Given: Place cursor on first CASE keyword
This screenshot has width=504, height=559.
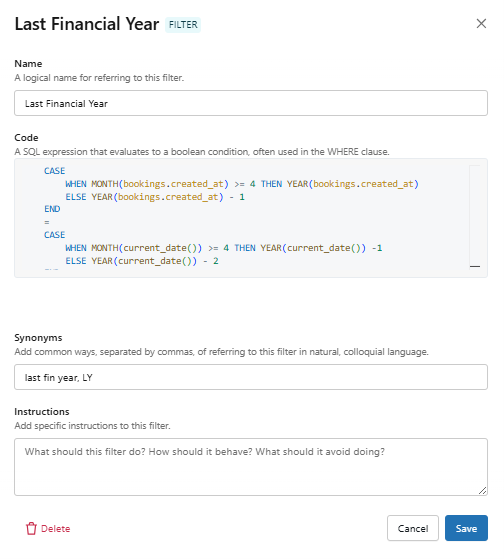Looking at the screenshot, I should click(x=55, y=171).
